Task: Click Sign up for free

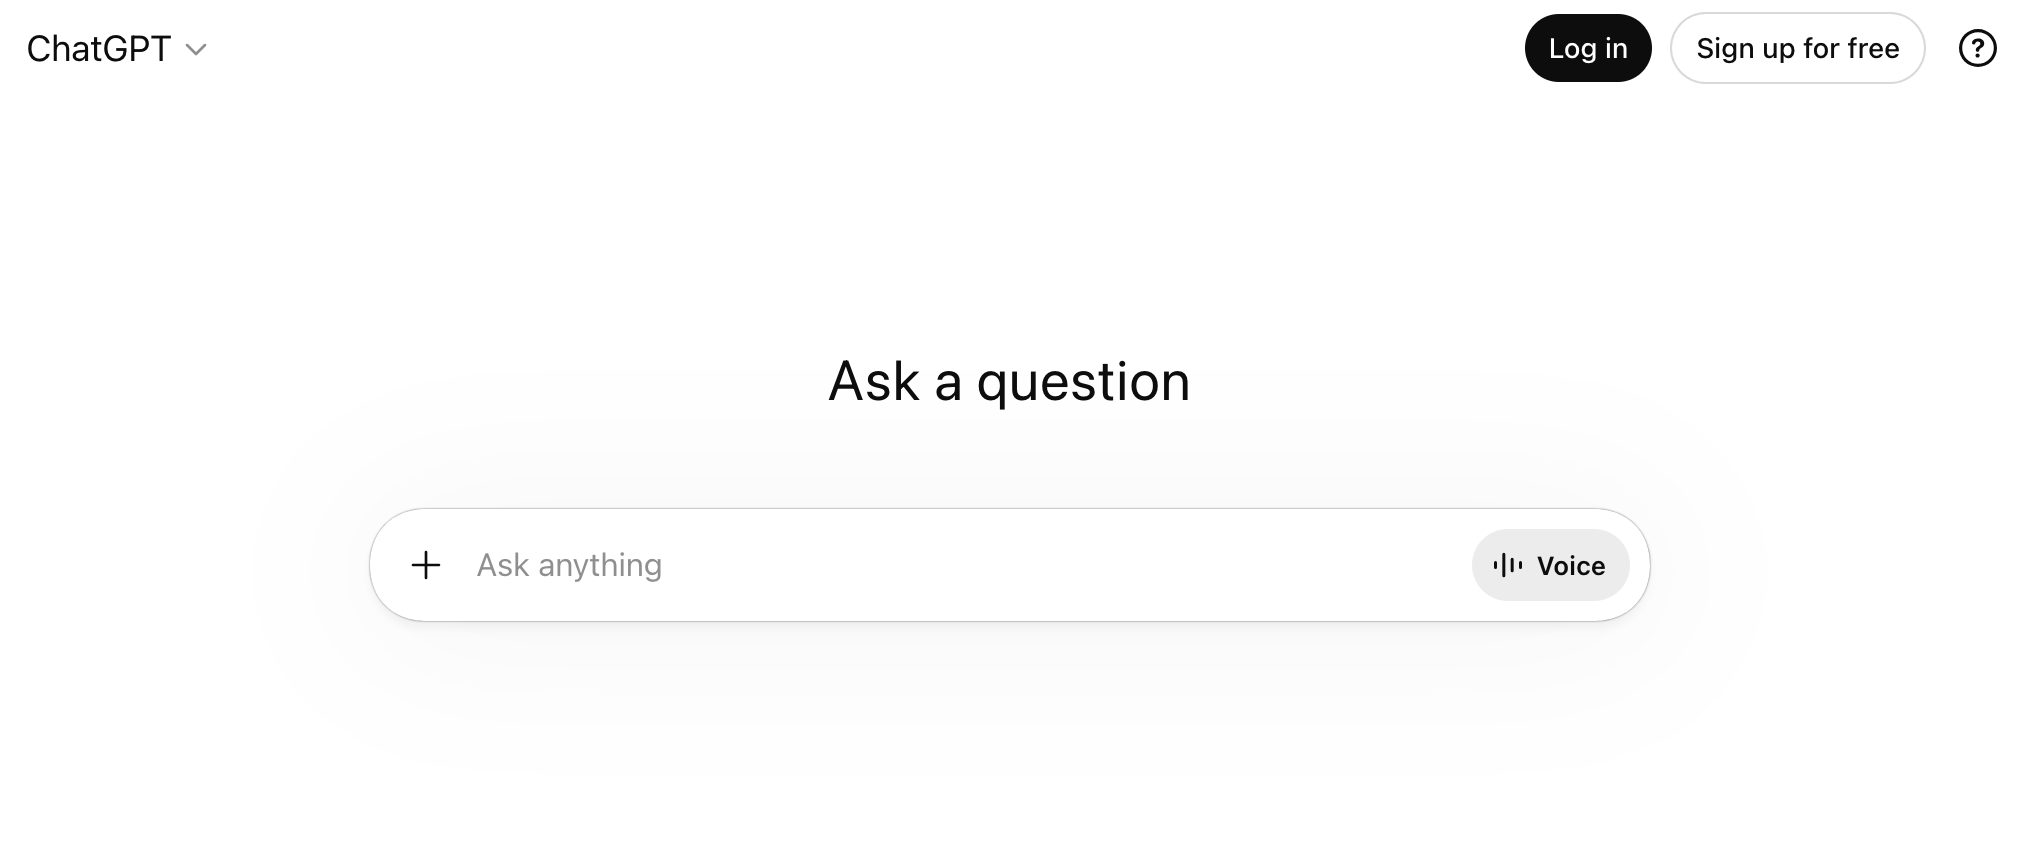Action: tap(1797, 48)
